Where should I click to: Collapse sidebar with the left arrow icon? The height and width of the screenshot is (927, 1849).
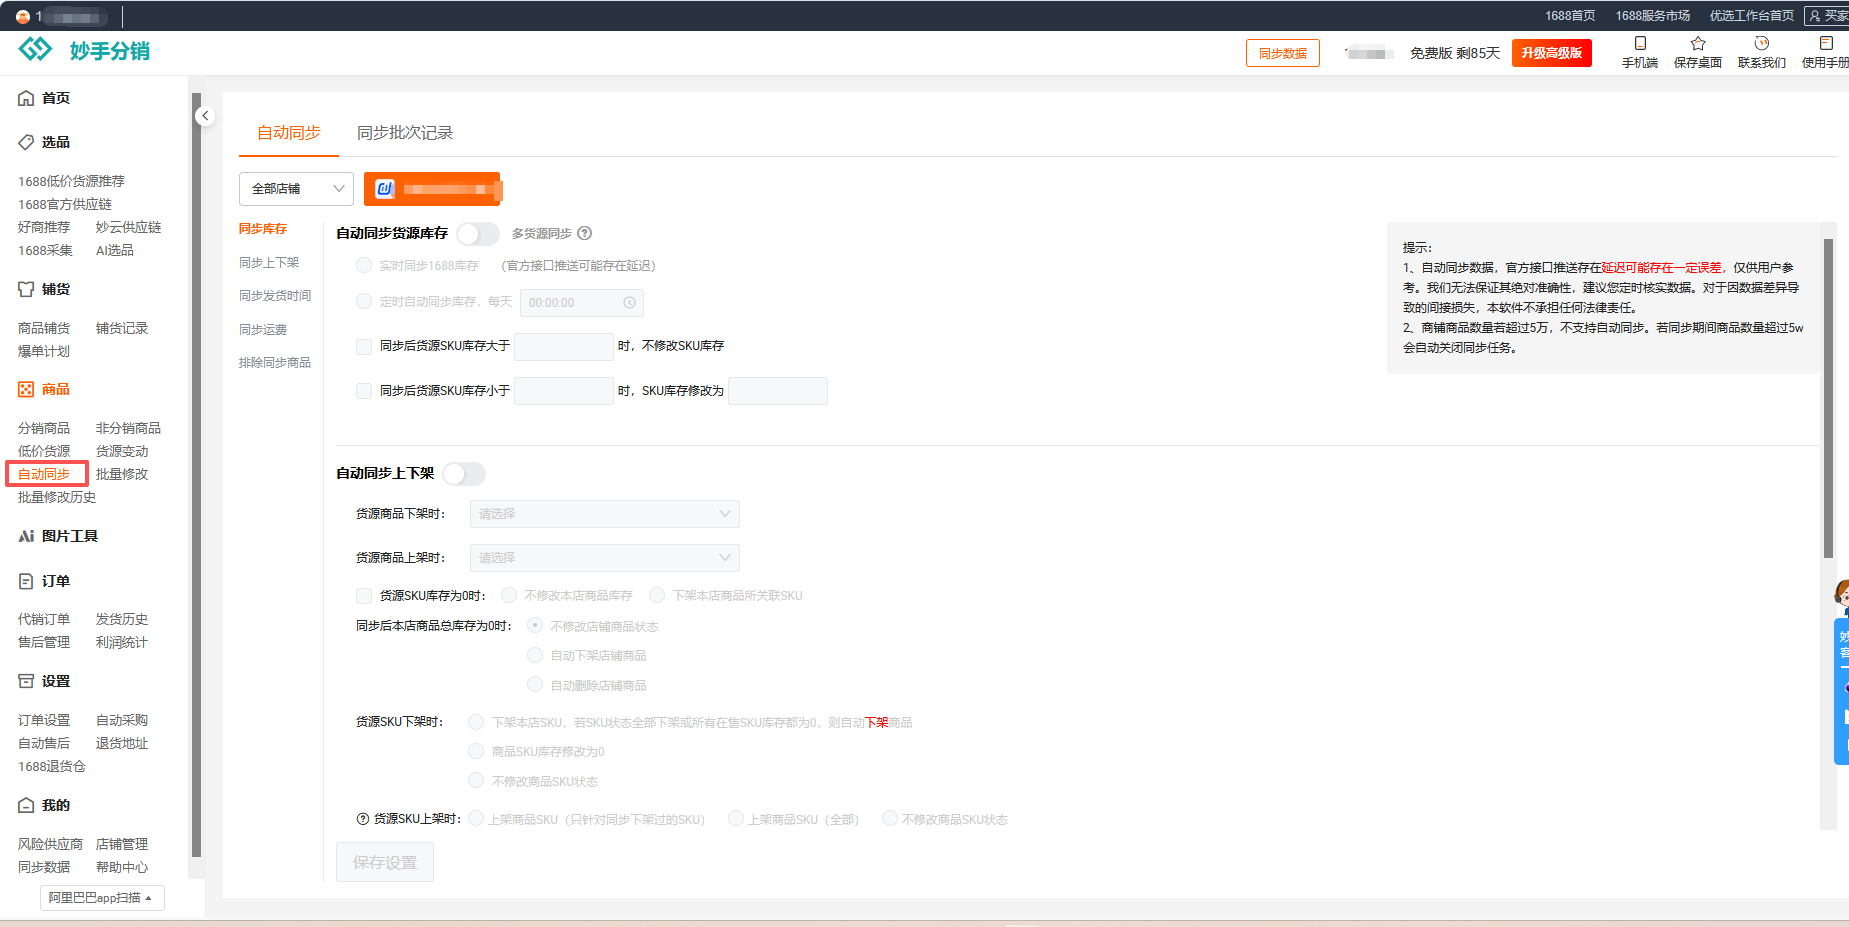[205, 116]
